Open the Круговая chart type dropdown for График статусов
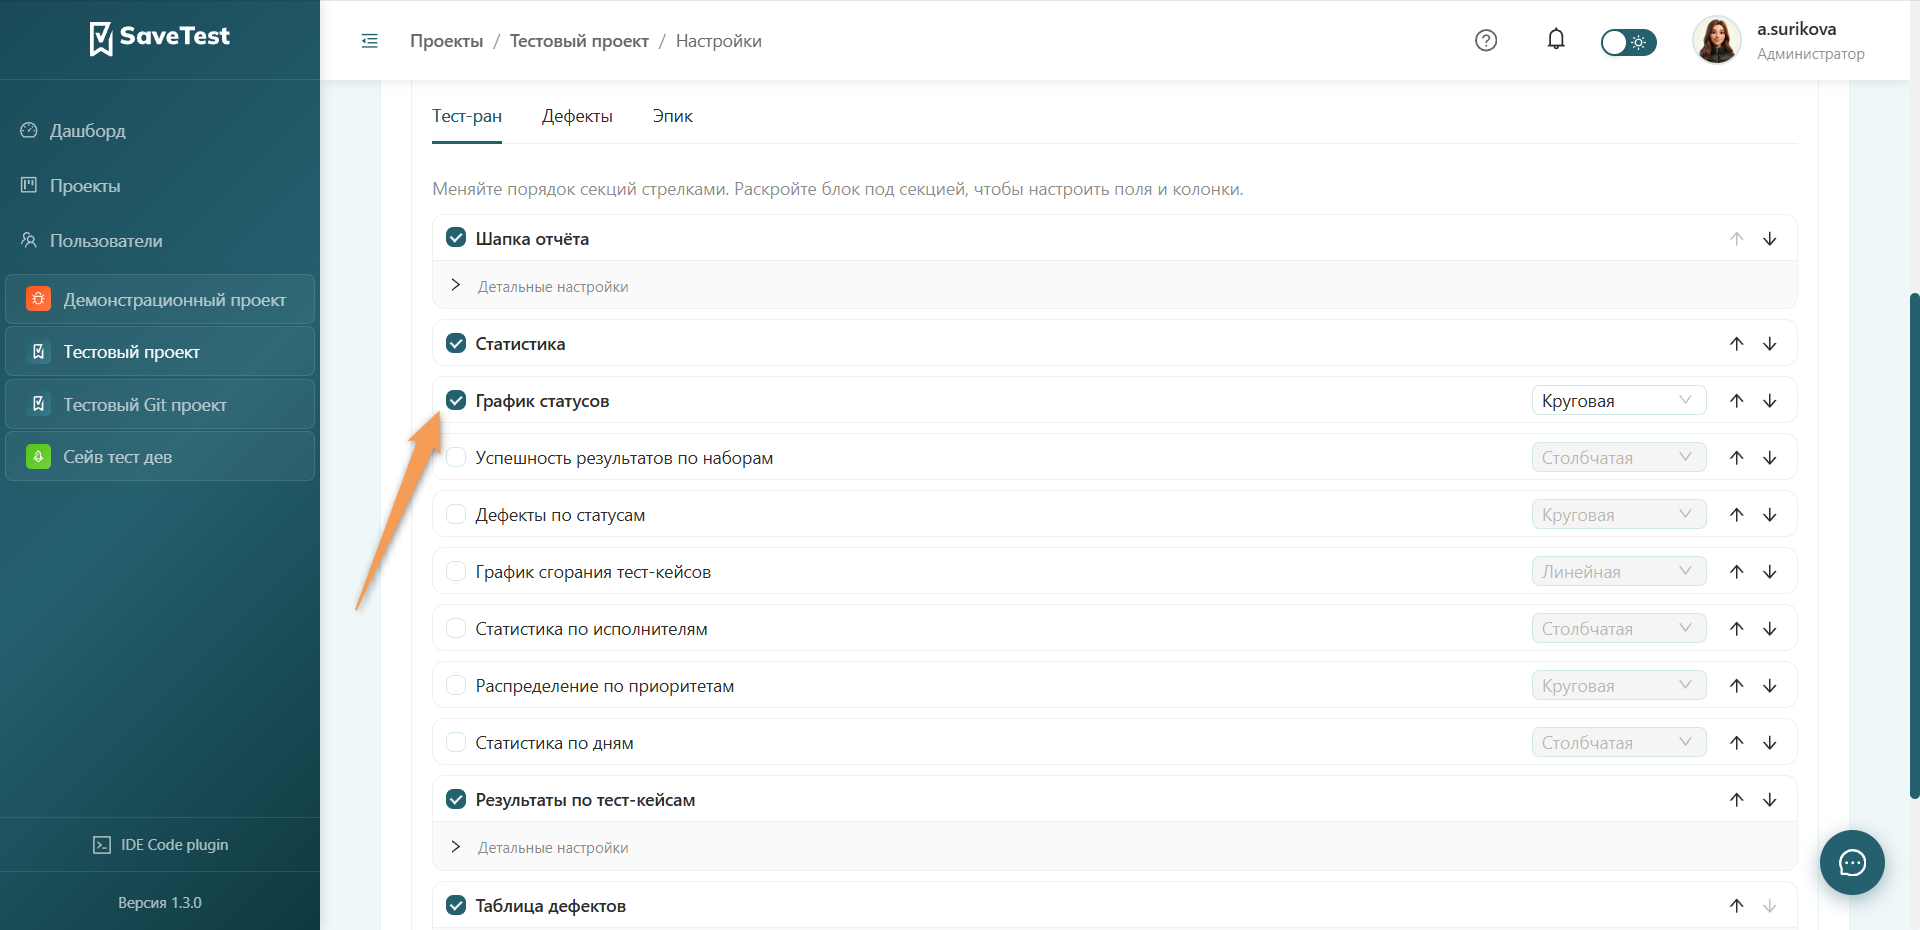 point(1618,401)
